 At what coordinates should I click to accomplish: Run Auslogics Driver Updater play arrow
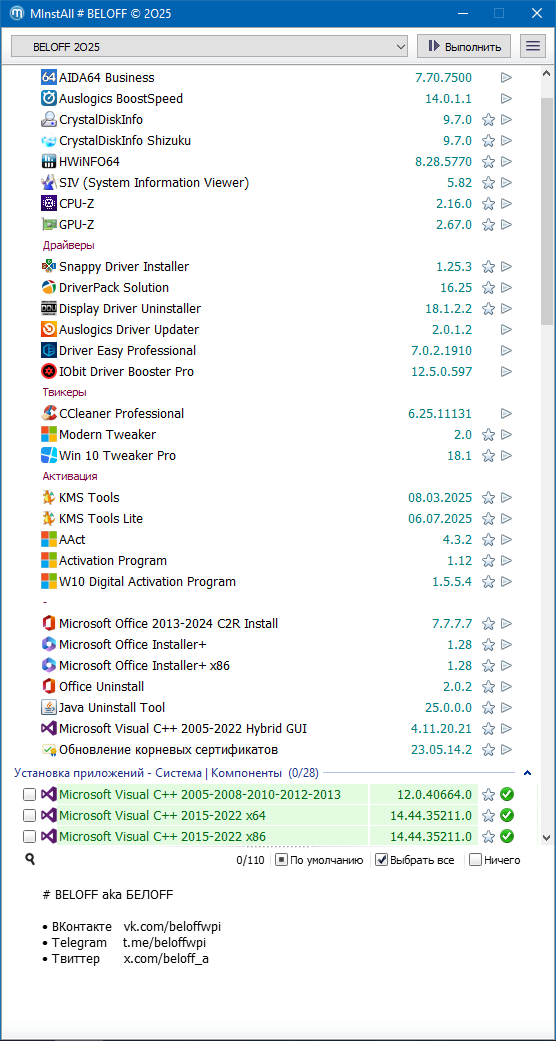(x=506, y=329)
